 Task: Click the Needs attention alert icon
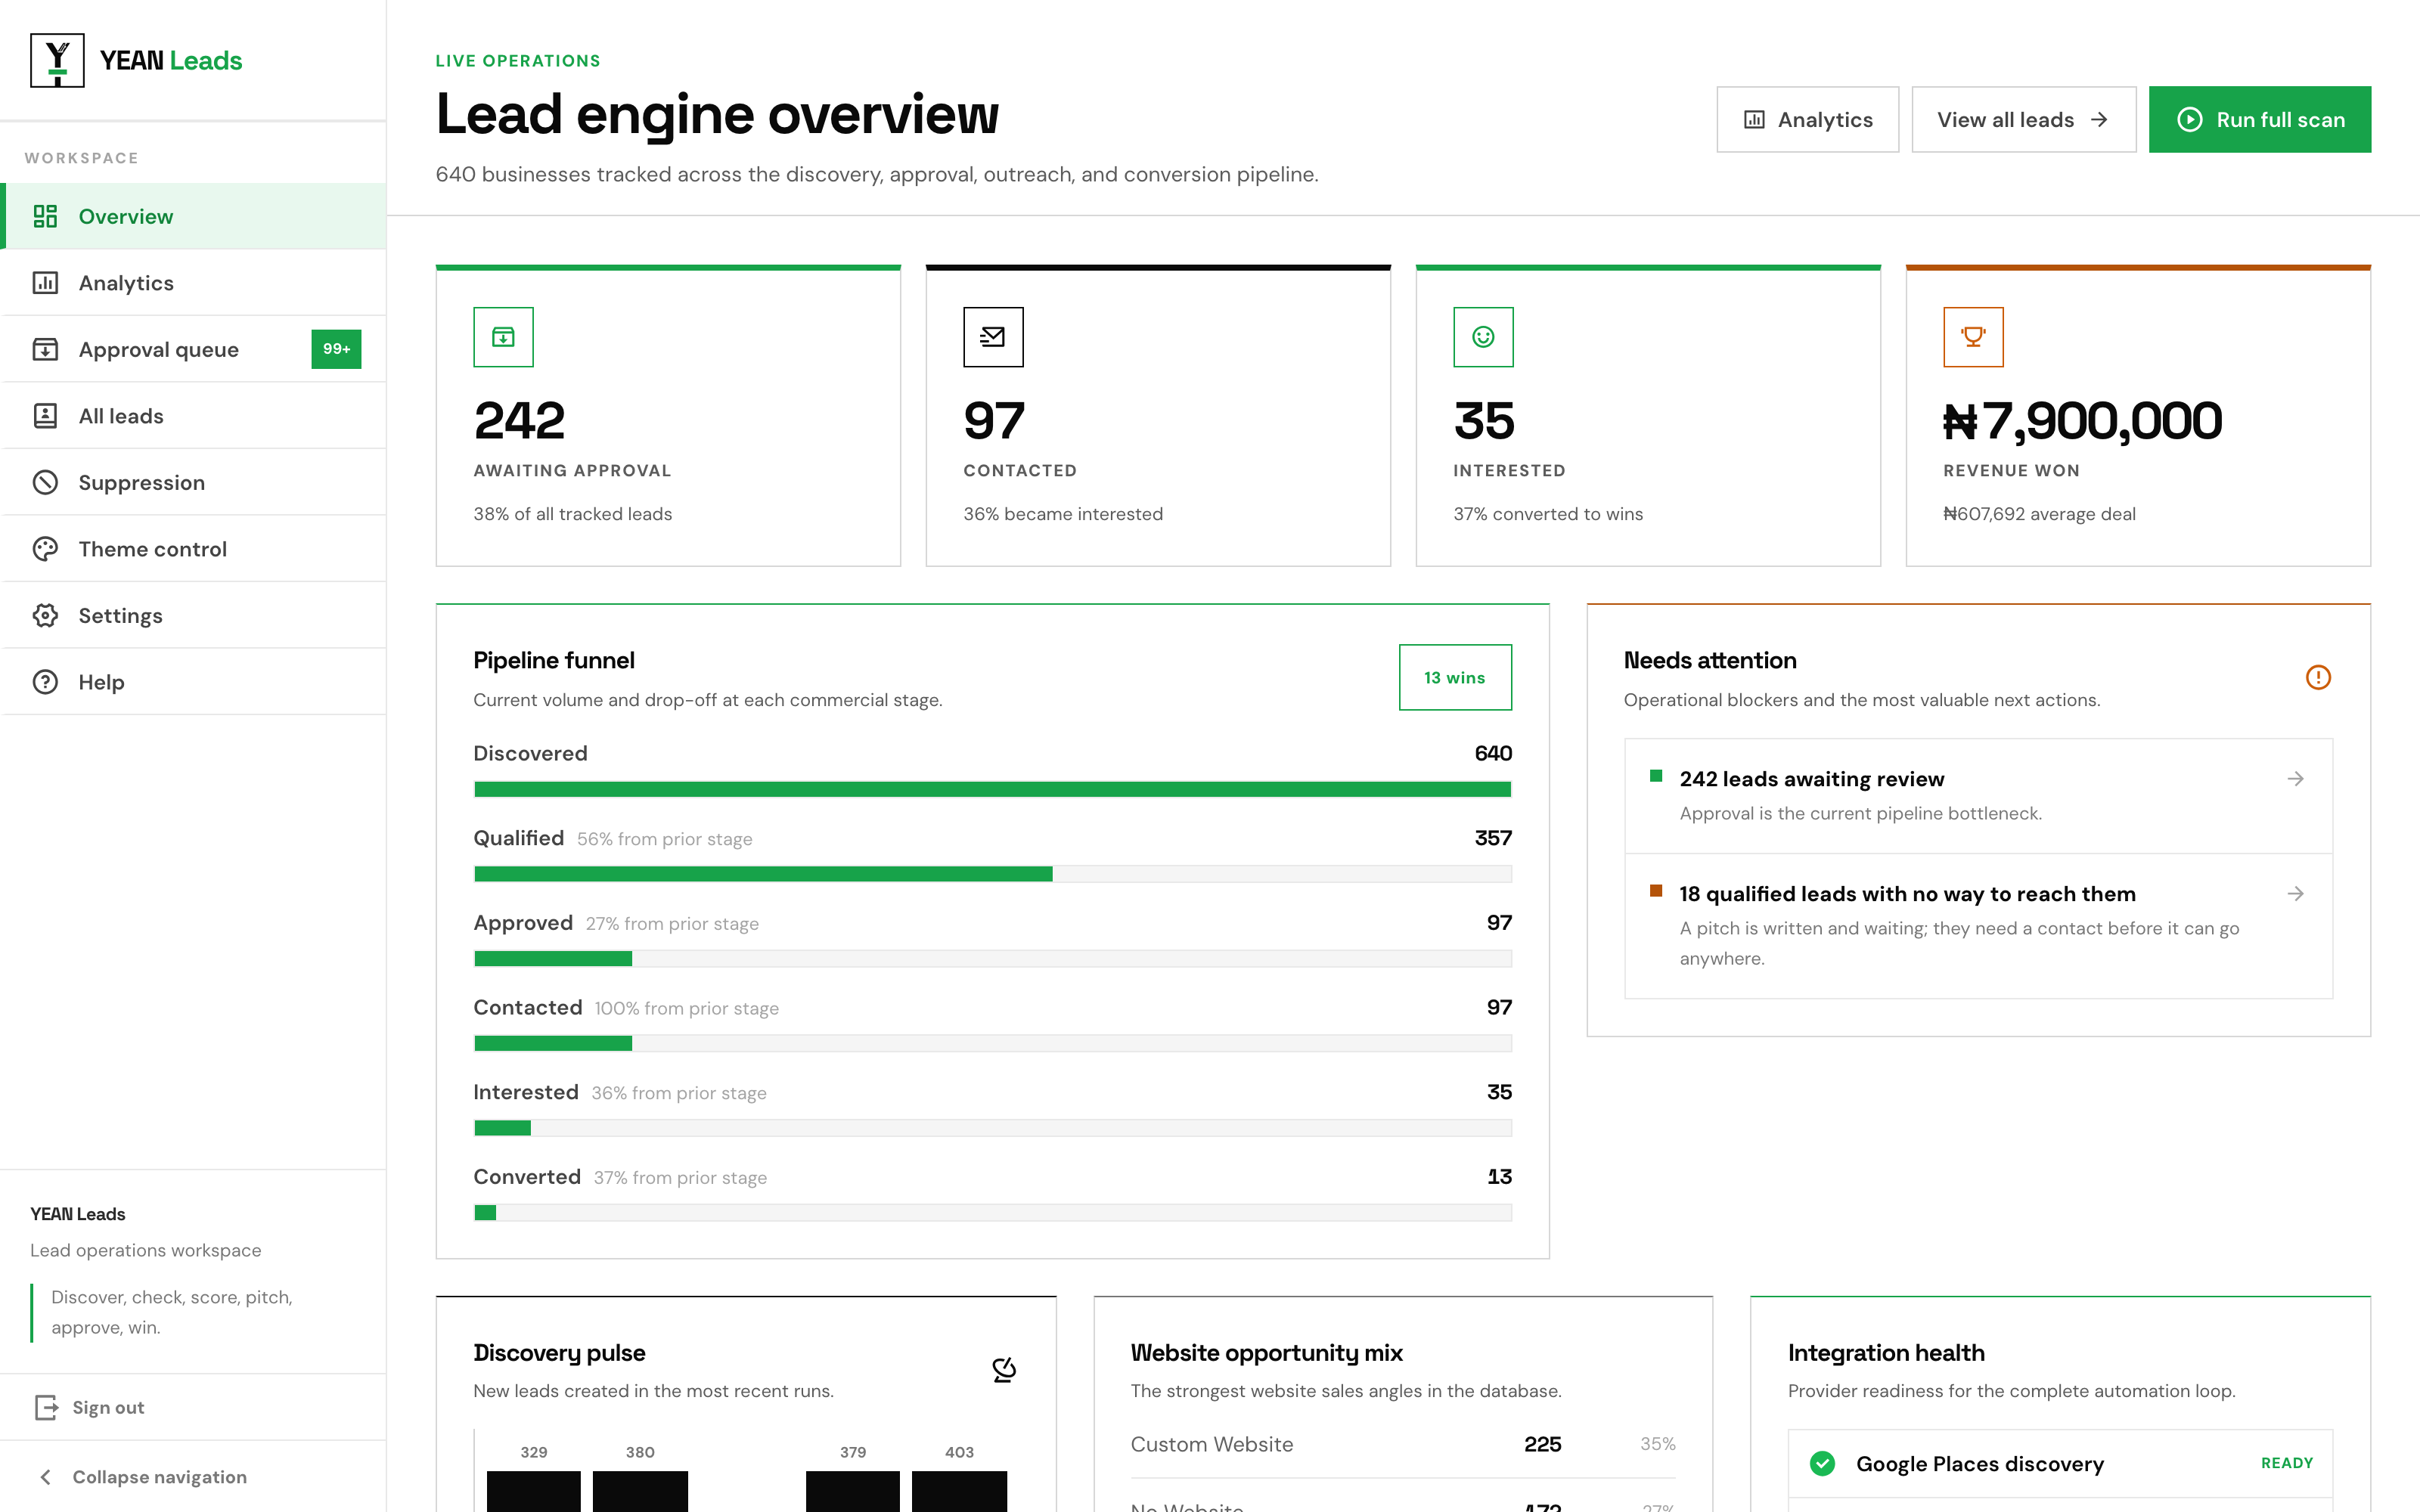coord(2318,677)
